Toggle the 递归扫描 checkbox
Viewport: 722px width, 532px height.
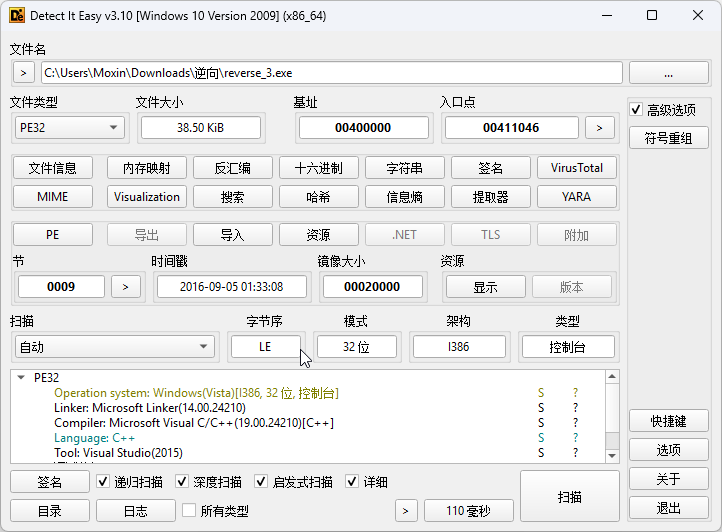pos(104,482)
